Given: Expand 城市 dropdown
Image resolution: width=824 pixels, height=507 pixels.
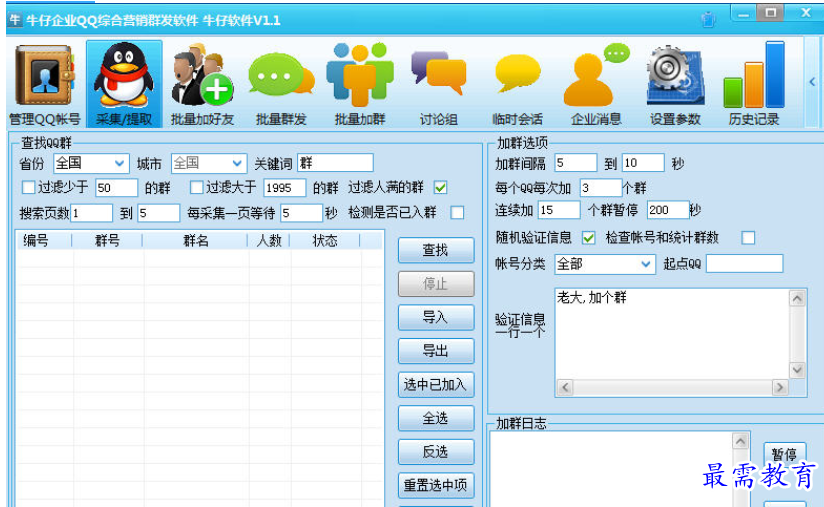Looking at the screenshot, I should point(238,163).
